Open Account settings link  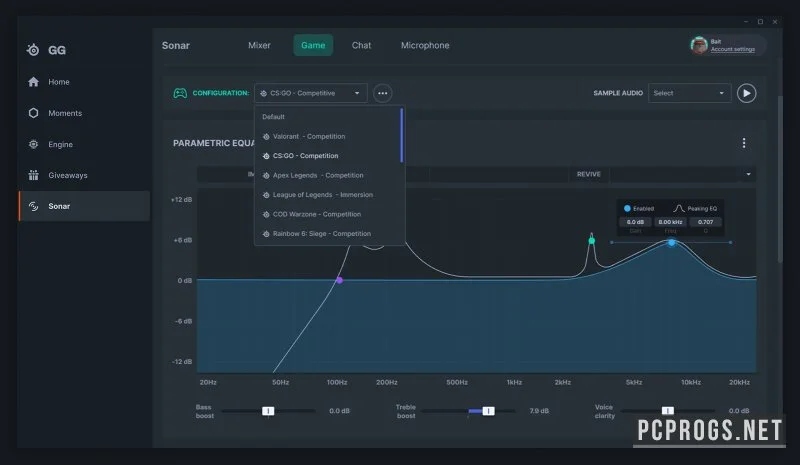[x=733, y=49]
